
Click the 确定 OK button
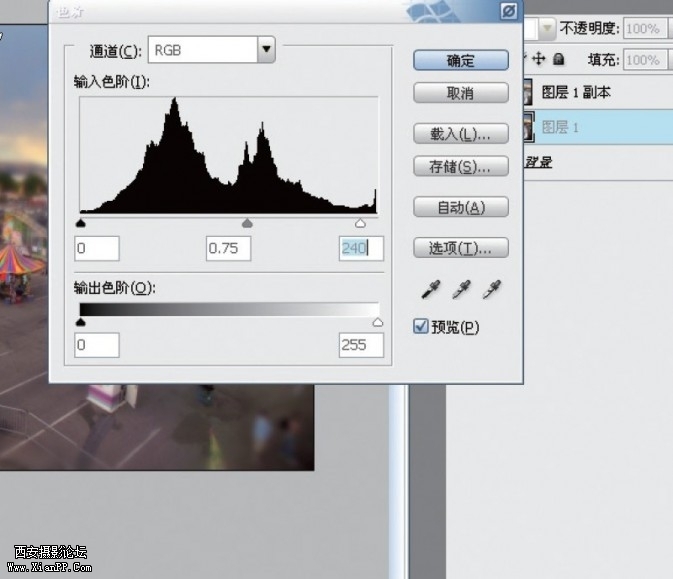tap(460, 60)
